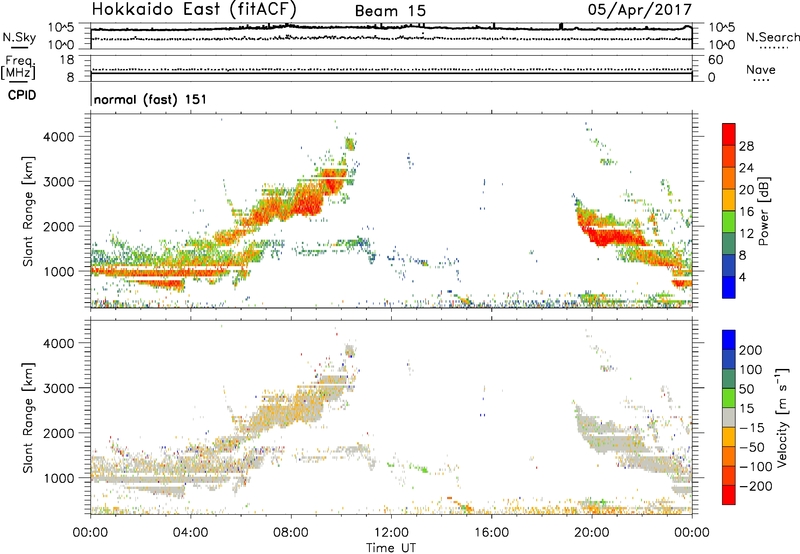Click the '20:00' time tick label
Screen dimensions: 800x554
coord(592,533)
